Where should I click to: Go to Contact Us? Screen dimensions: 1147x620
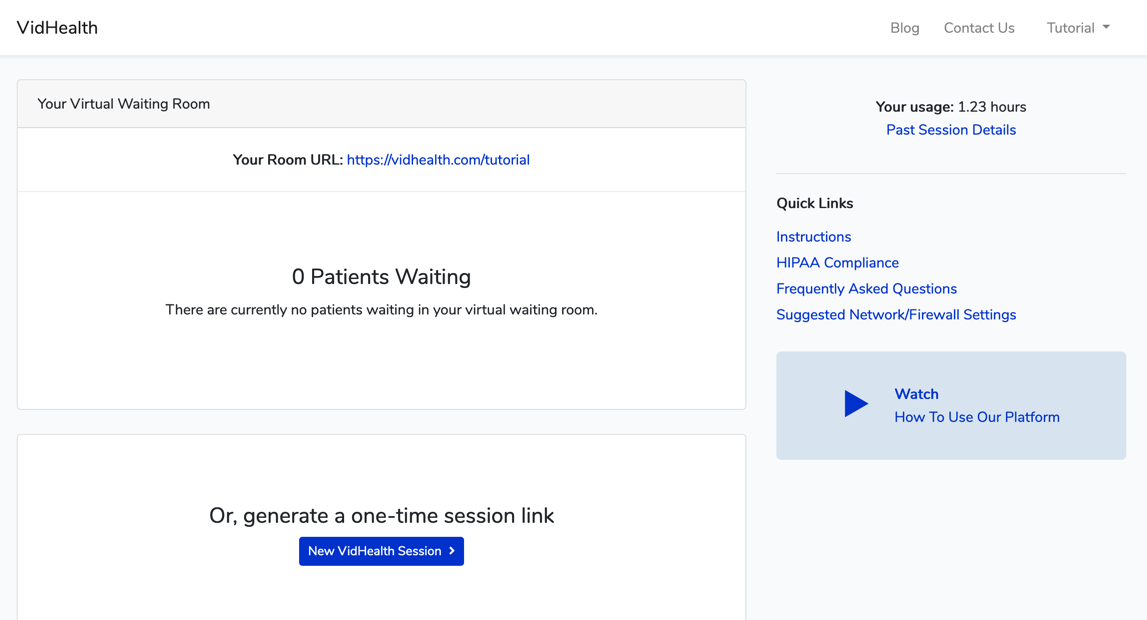[x=979, y=28]
